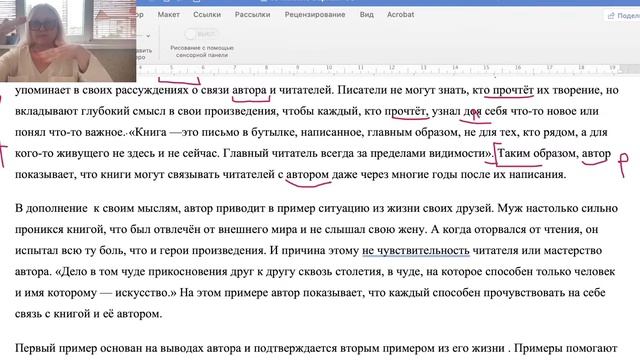
Task: Click the webcam video overlay thumbnail
Action: (x=68, y=41)
